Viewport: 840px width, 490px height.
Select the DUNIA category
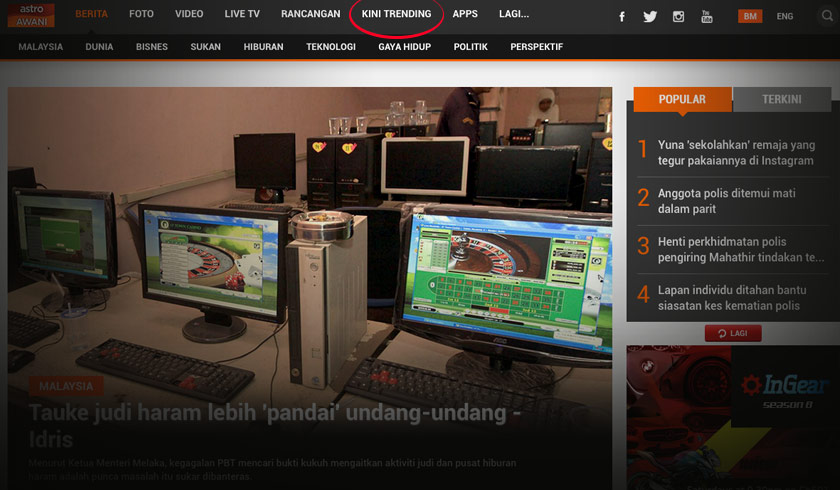point(99,47)
